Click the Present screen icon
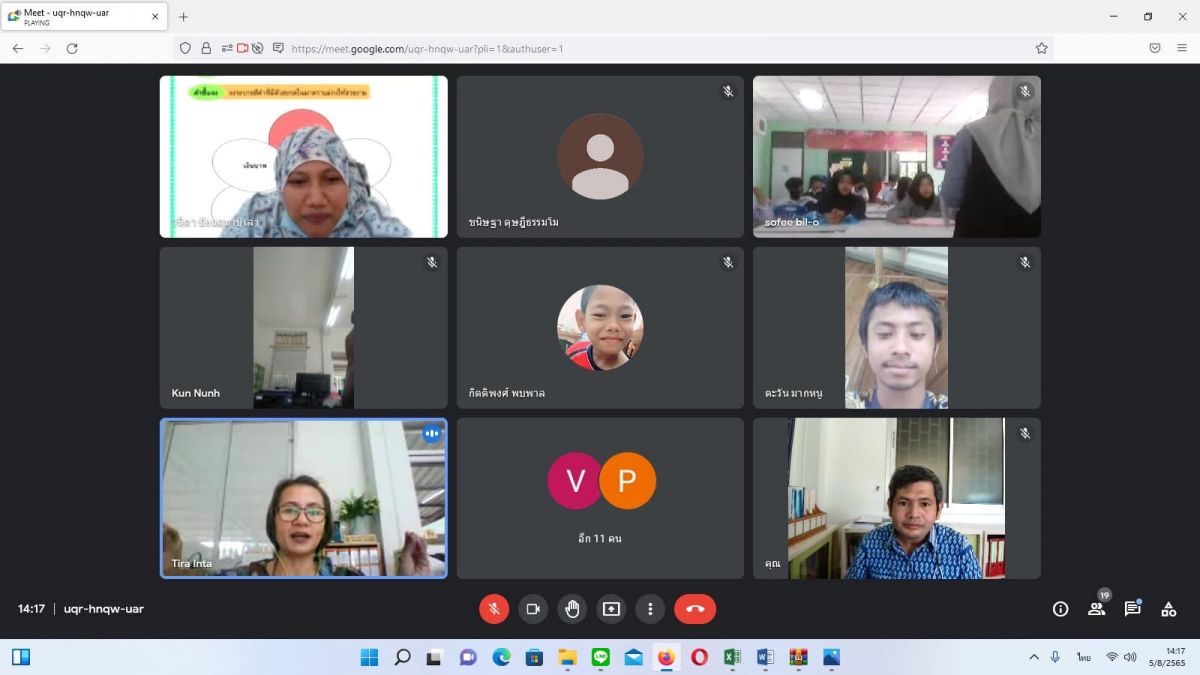1200x675 pixels. tap(611, 609)
